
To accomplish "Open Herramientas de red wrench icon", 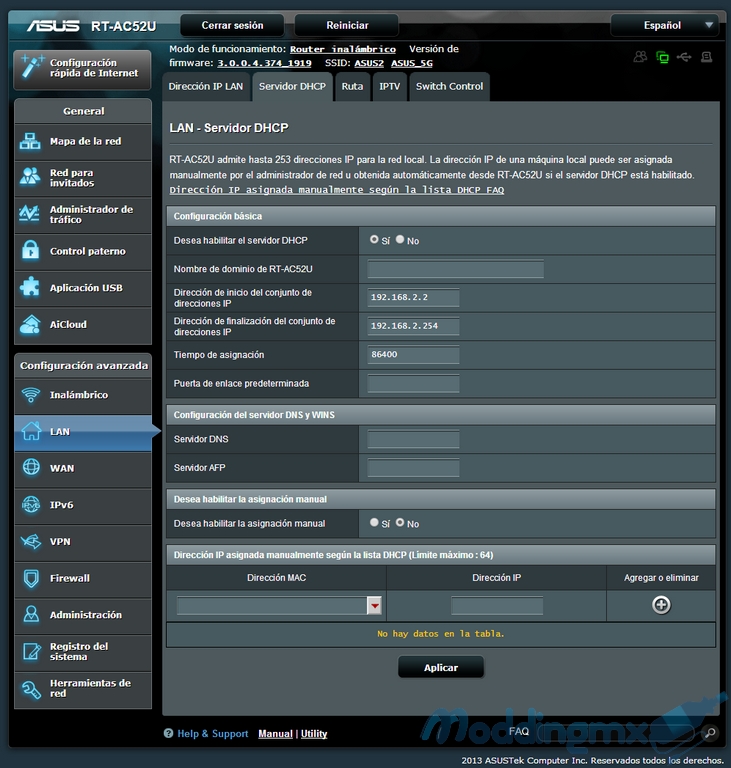I will click(x=31, y=689).
